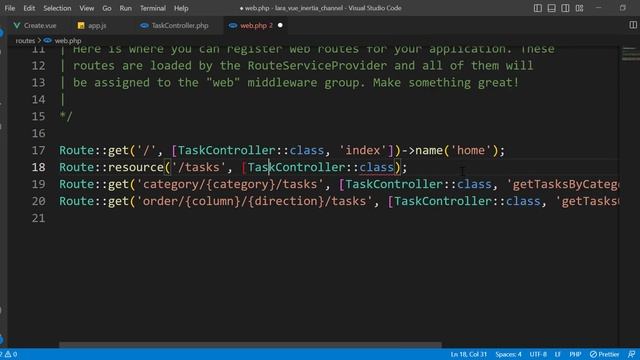
Task: Open the Go menu
Action: 107,8
